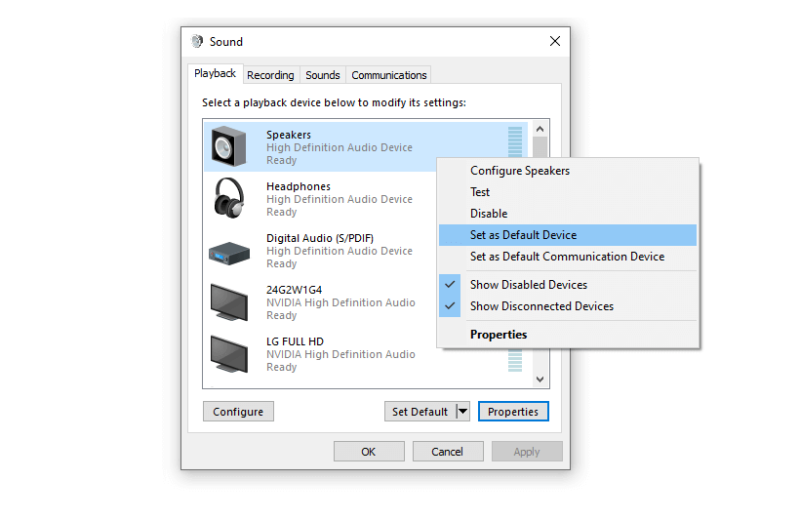Click the Sound window title icon
The height and width of the screenshot is (520, 800).
pyautogui.click(x=197, y=41)
